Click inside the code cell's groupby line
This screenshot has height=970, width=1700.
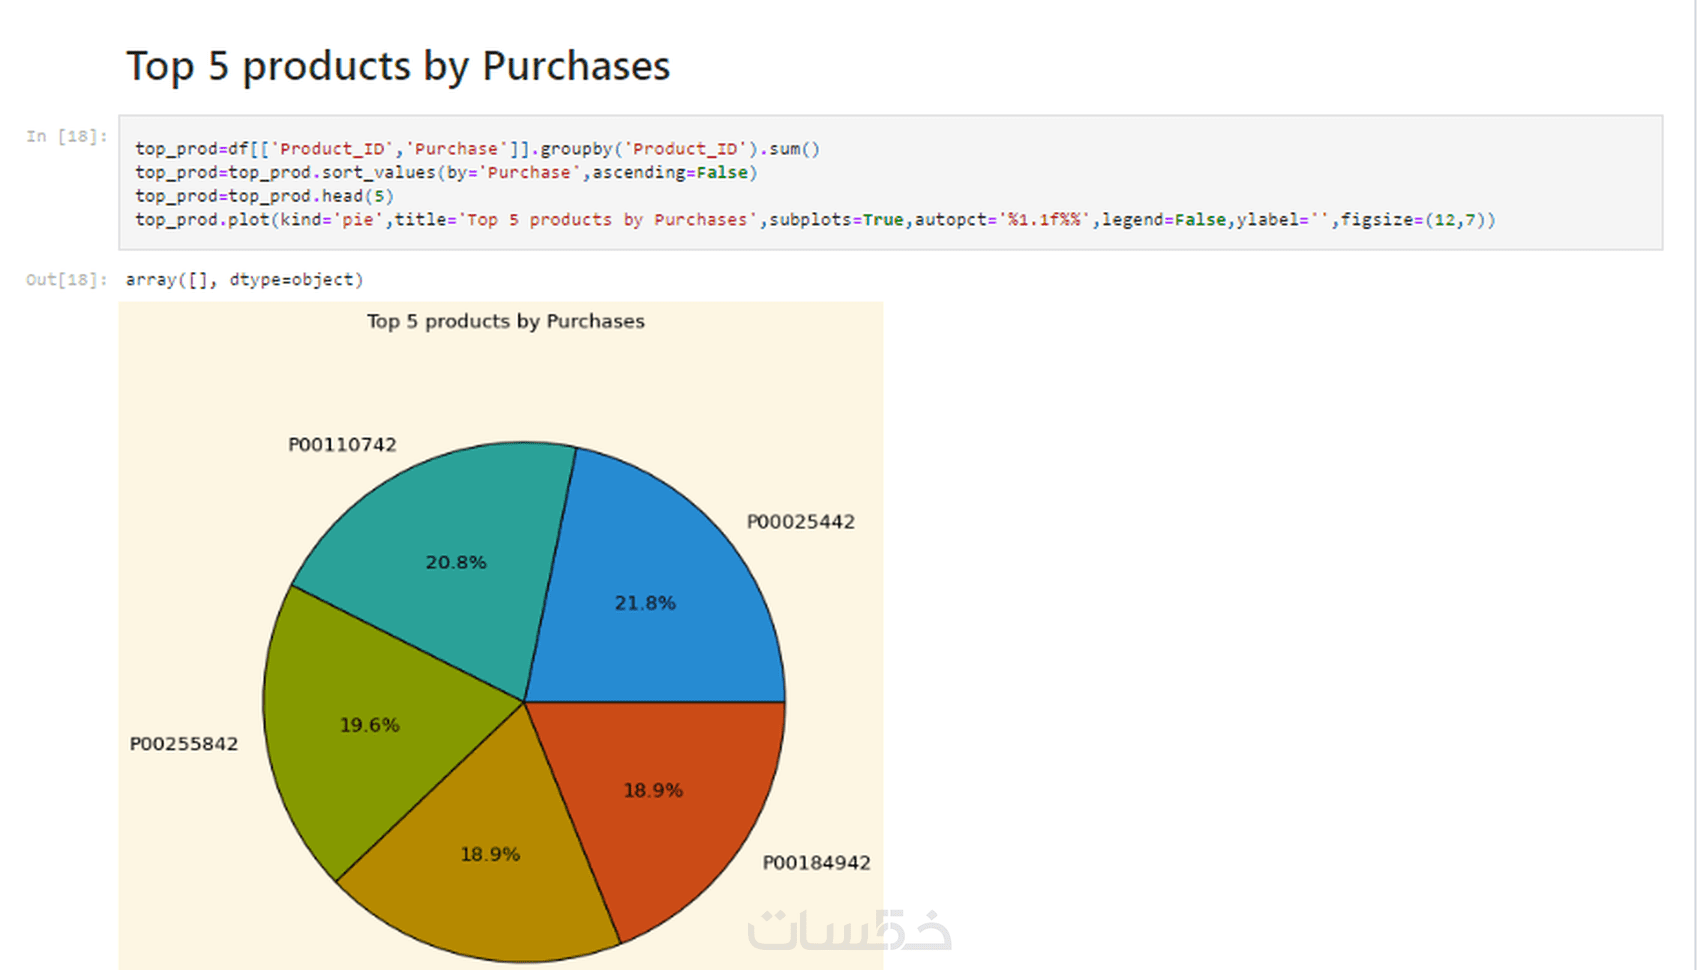tap(477, 149)
